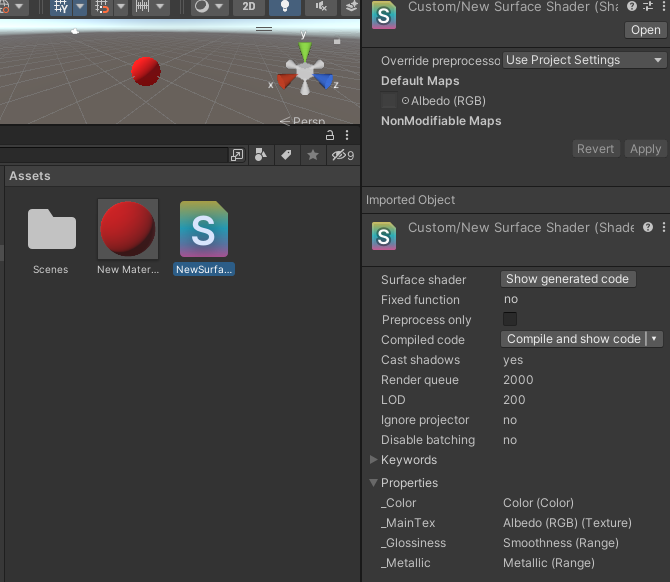The width and height of the screenshot is (670, 582).
Task: Open search in new window icon
Action: click(237, 155)
